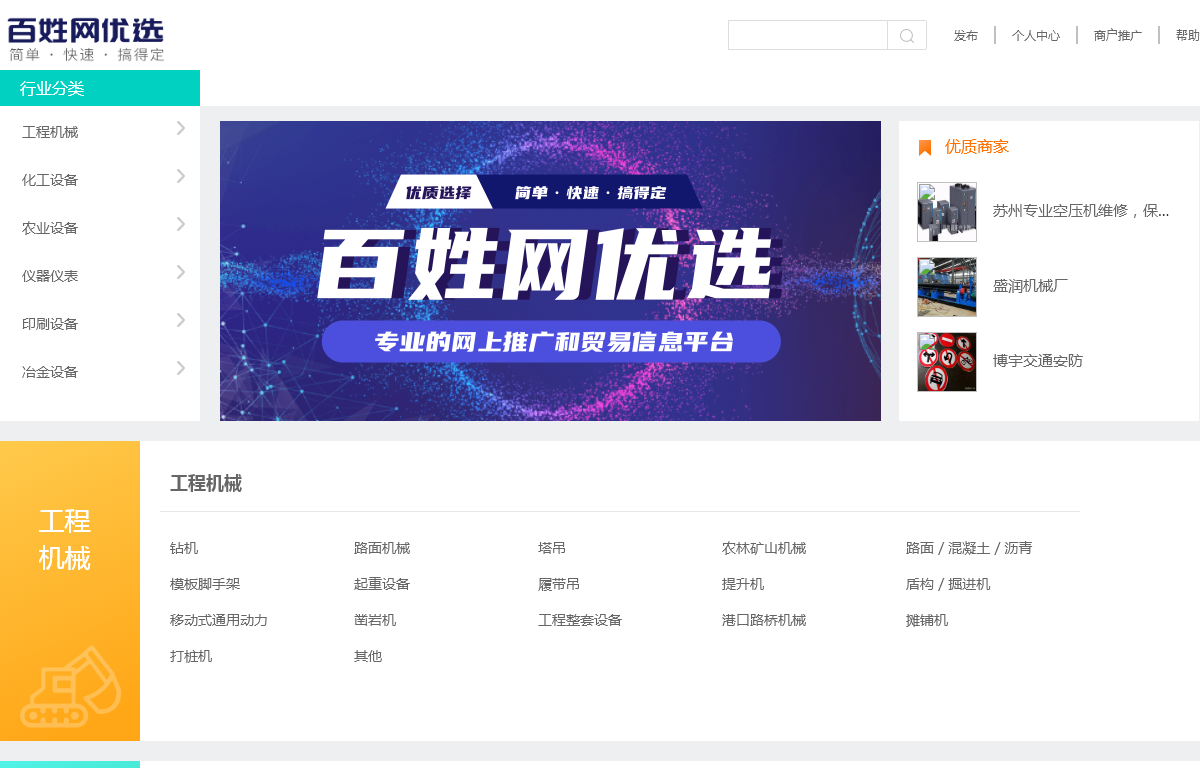The image size is (1200, 768).
Task: Open the 商户推广 menu item
Action: [x=1117, y=34]
